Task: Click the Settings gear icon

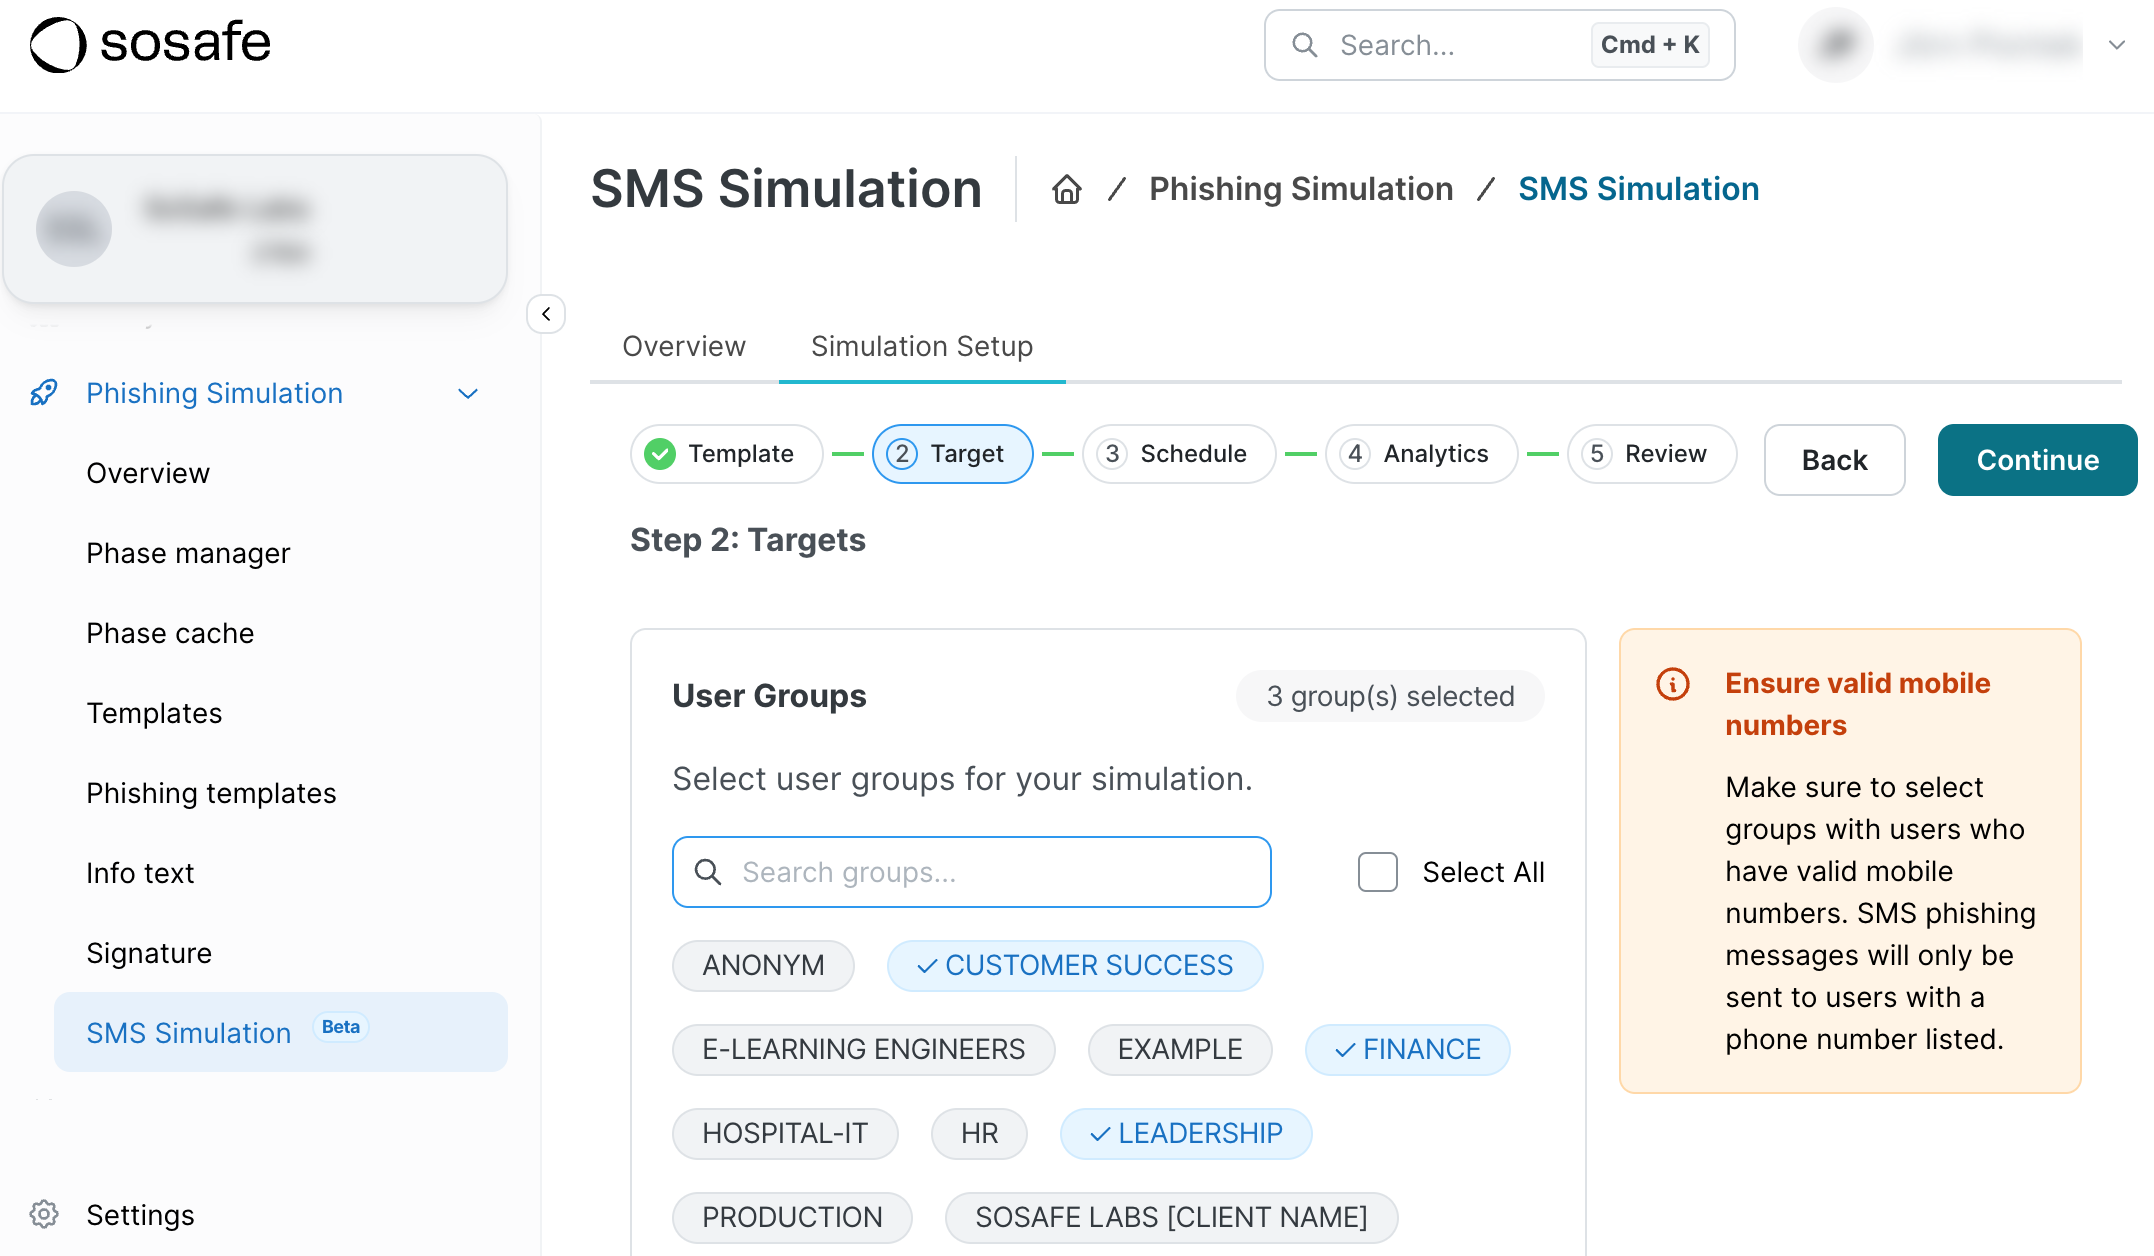Action: click(x=44, y=1214)
